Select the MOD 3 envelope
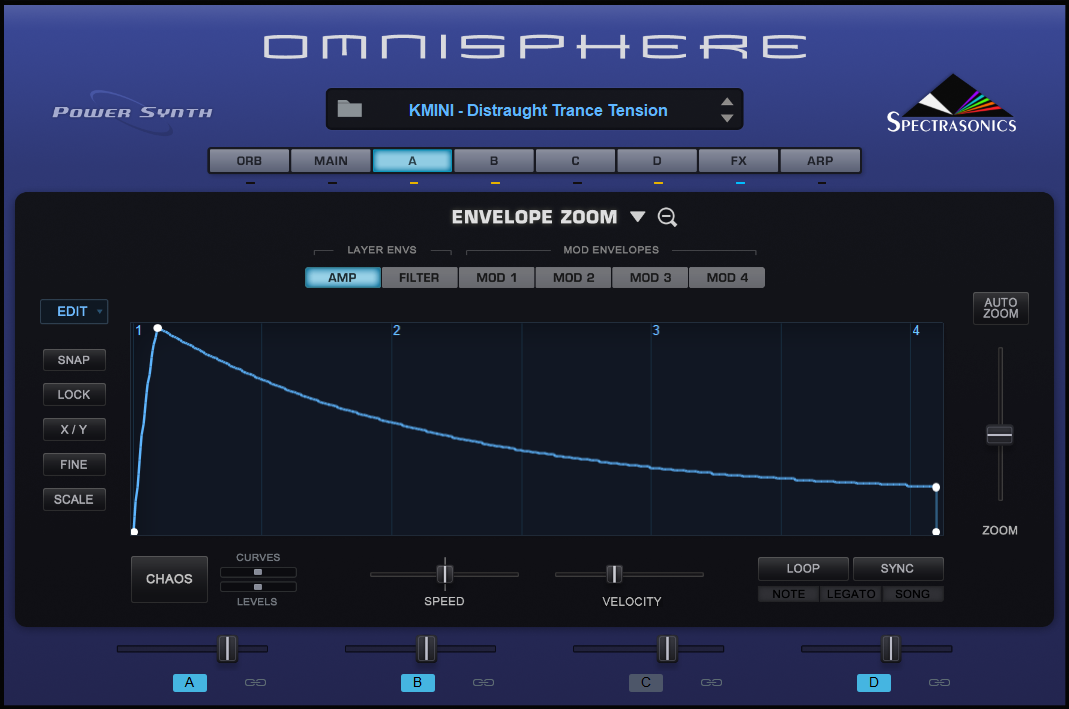Viewport: 1069px width, 709px height. [650, 277]
